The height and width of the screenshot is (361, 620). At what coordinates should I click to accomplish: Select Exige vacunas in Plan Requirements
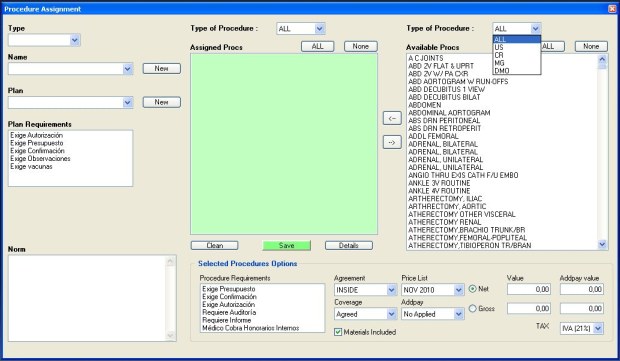point(31,166)
